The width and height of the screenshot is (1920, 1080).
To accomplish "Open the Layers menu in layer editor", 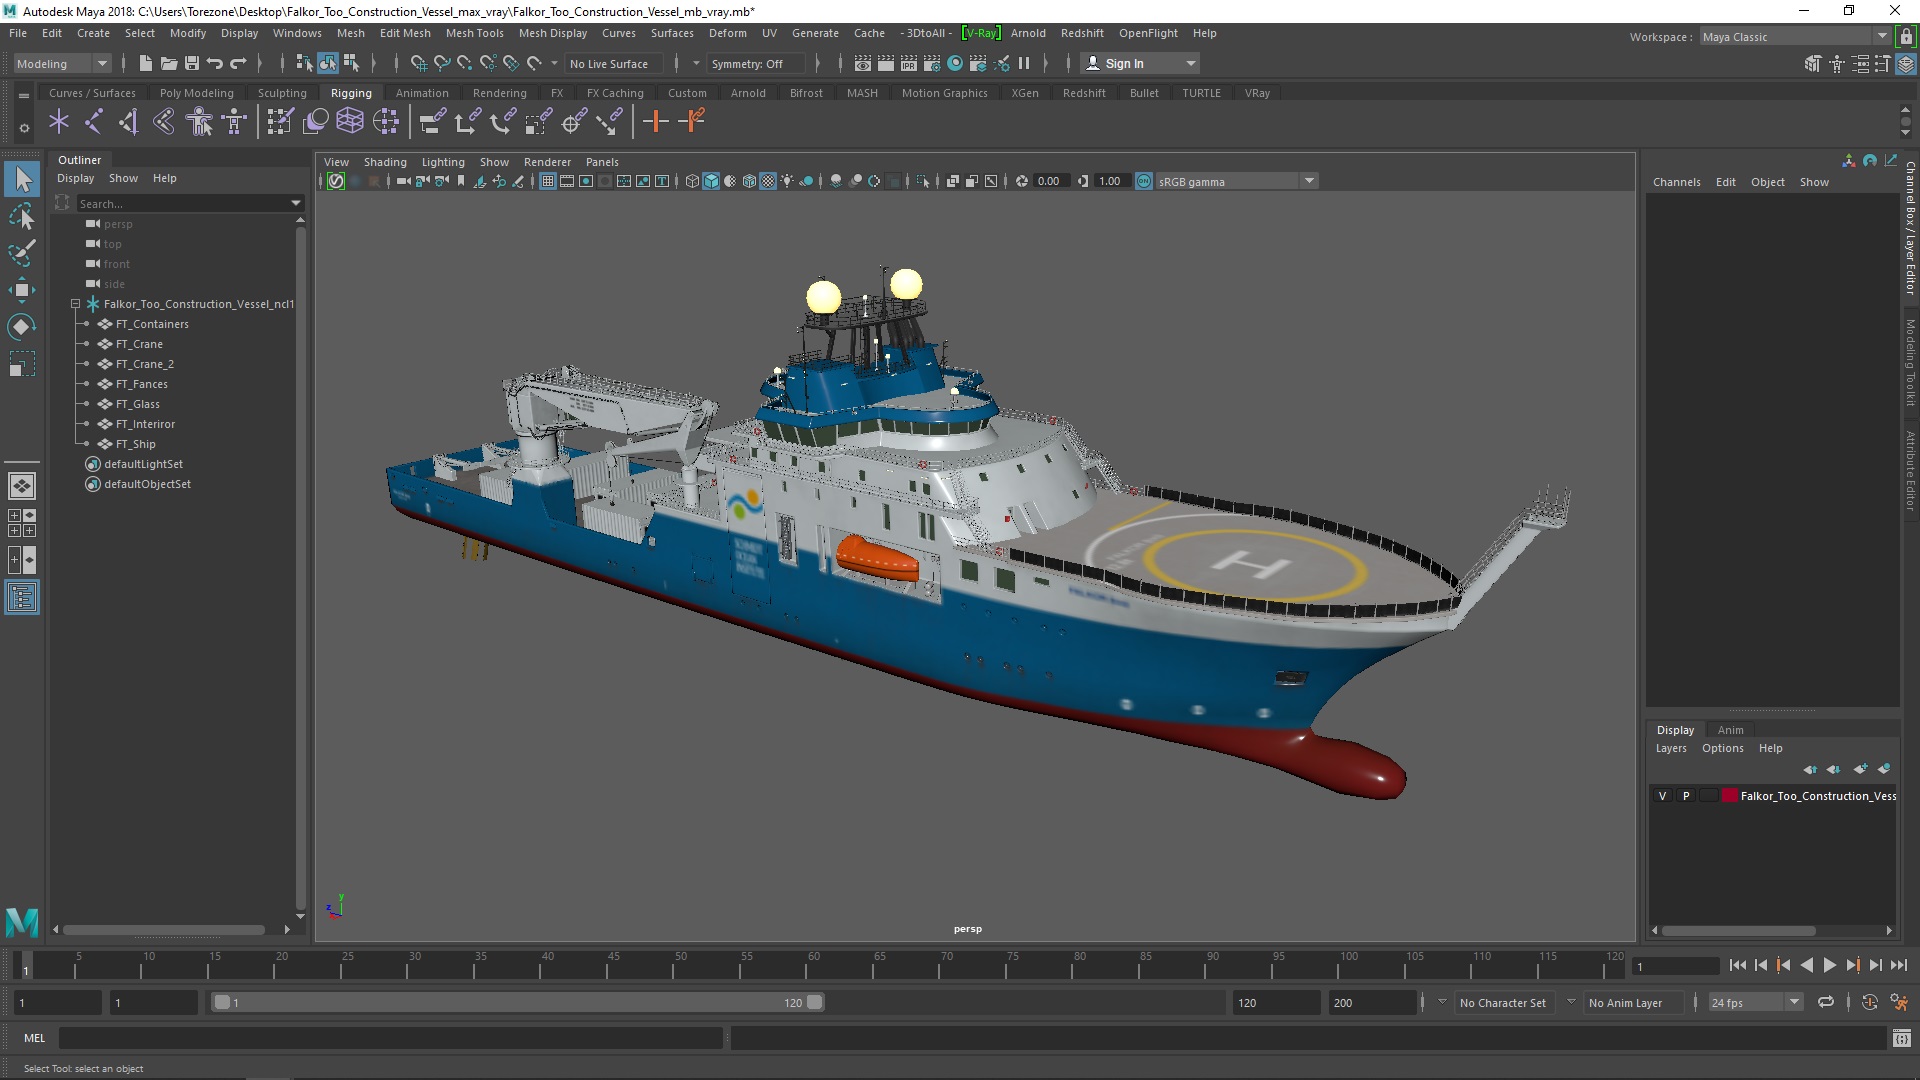I will [1670, 748].
